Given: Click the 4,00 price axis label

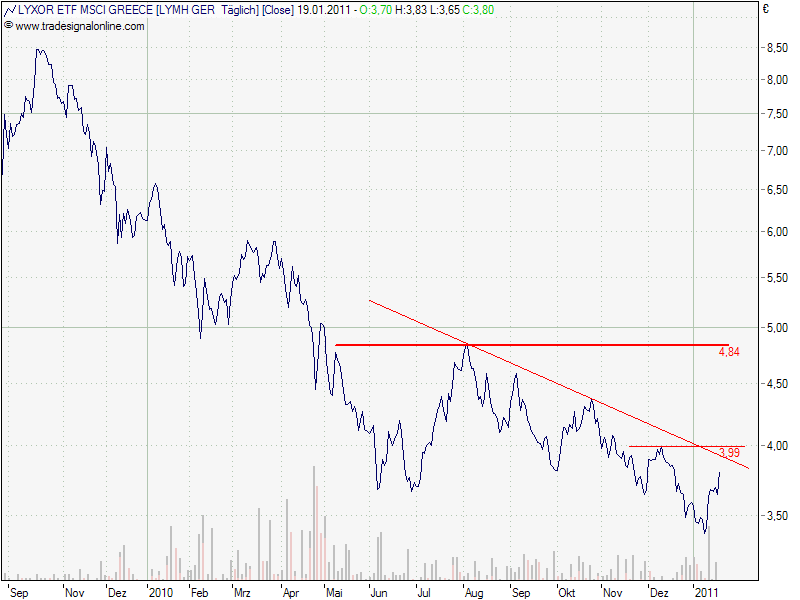Looking at the screenshot, I should [778, 446].
